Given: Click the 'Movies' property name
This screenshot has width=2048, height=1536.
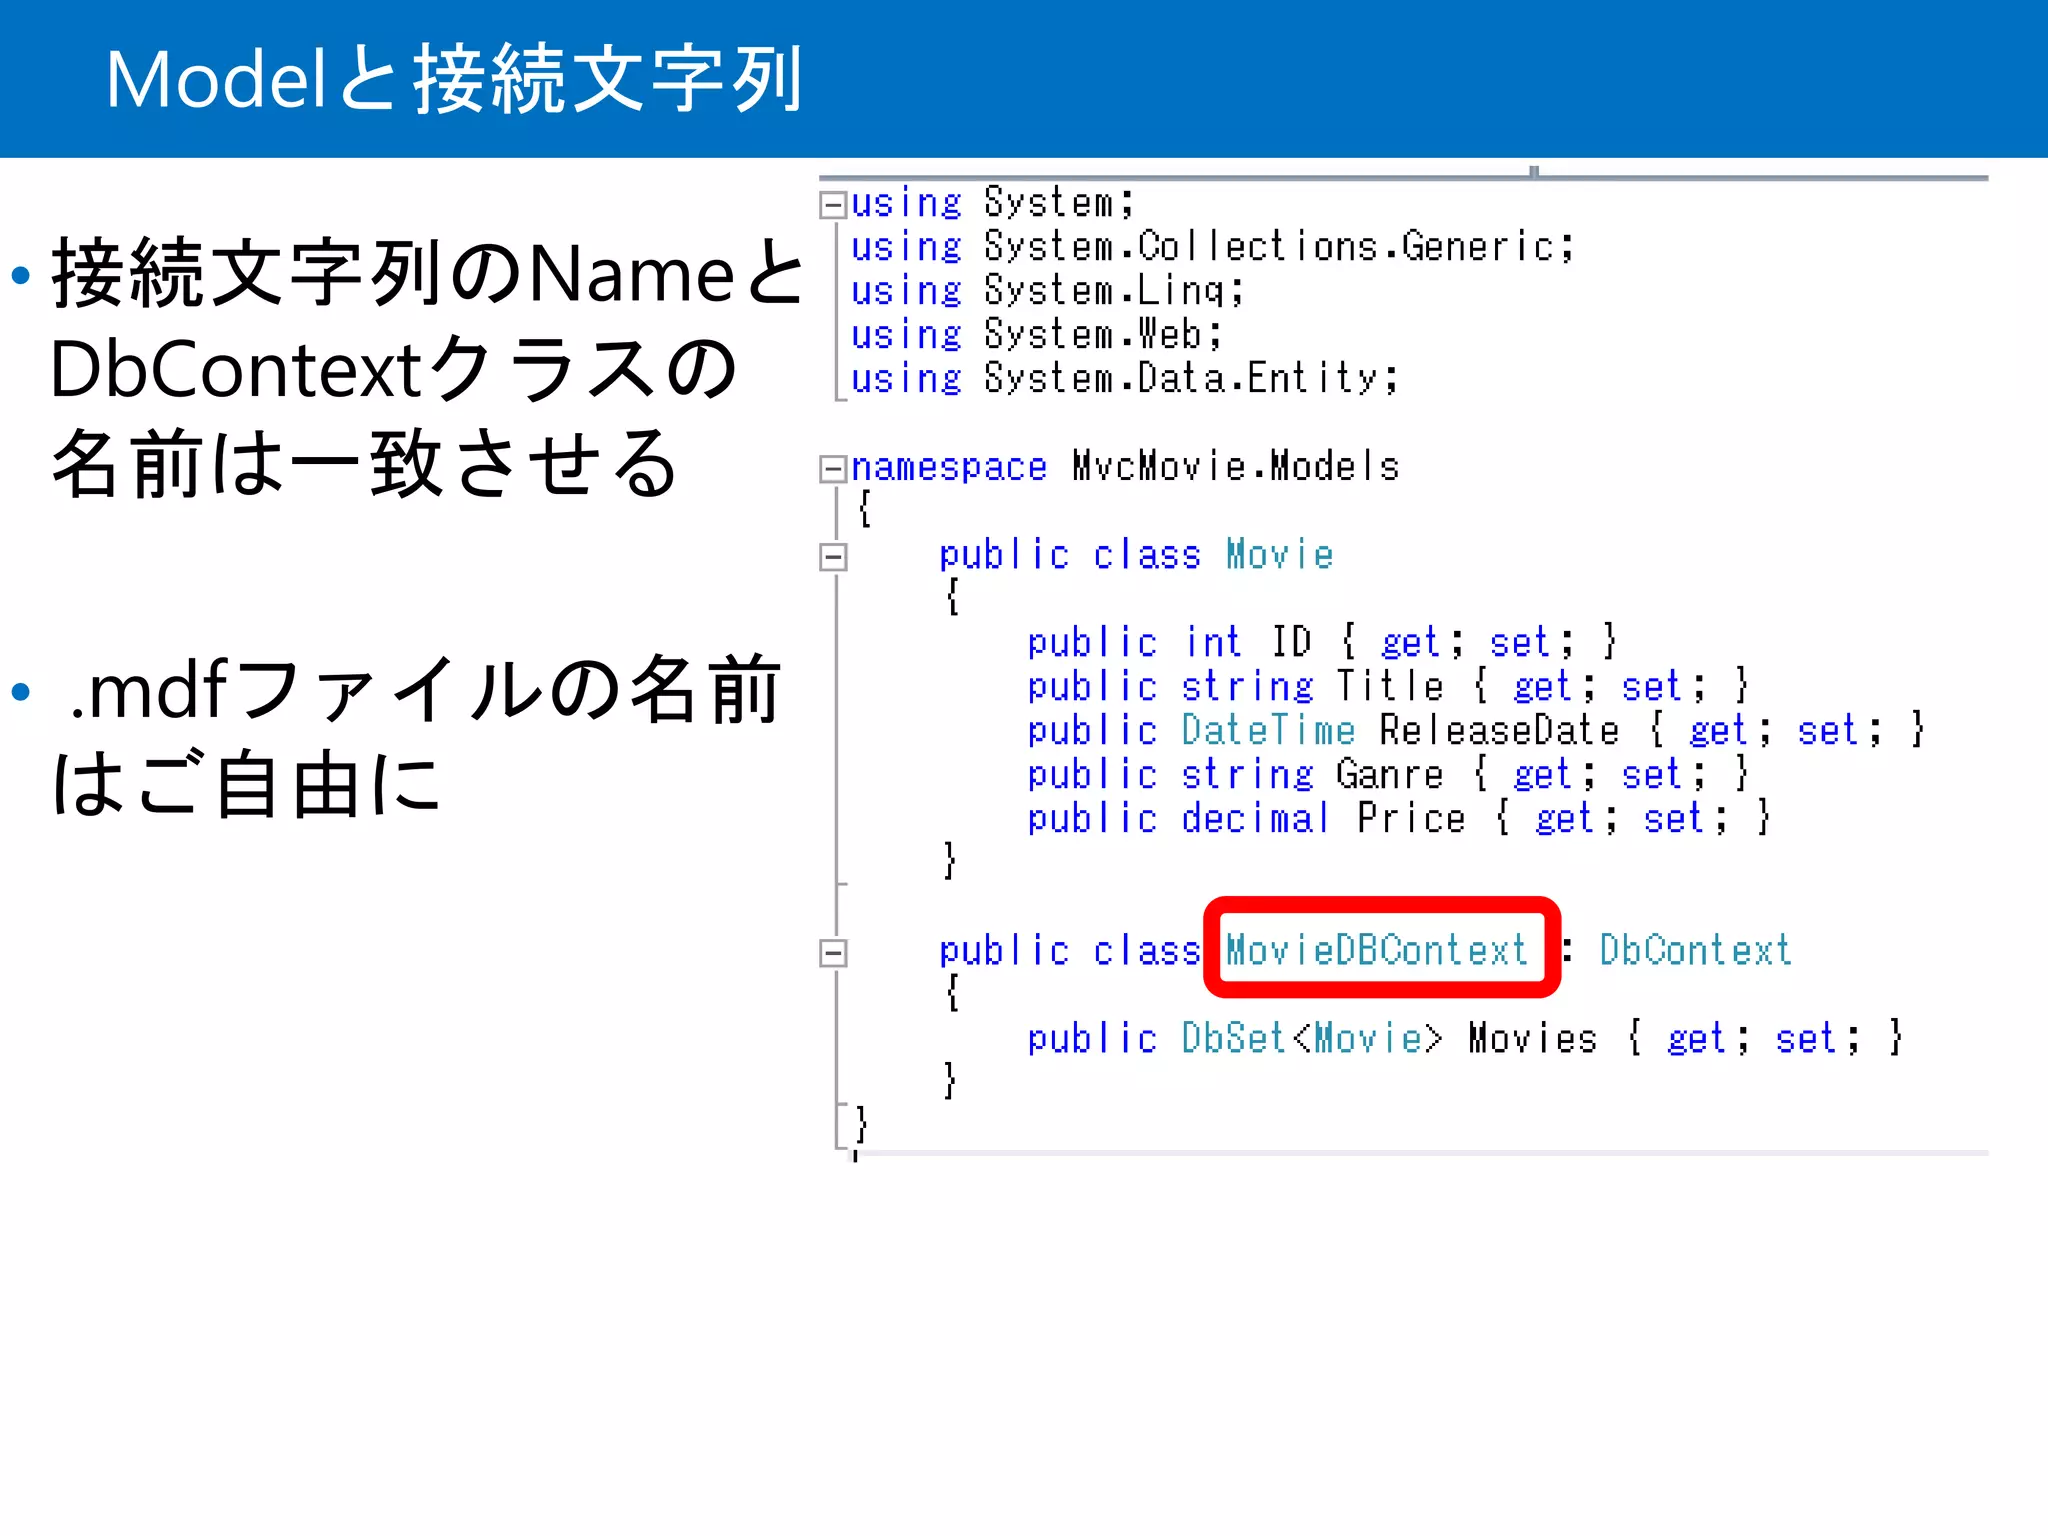Looking at the screenshot, I should (x=1532, y=1038).
